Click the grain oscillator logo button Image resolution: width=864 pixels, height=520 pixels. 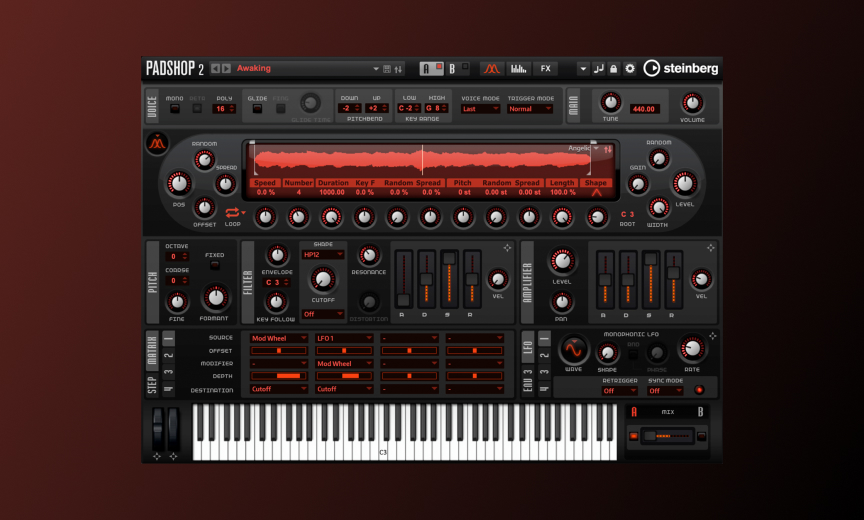point(157,144)
